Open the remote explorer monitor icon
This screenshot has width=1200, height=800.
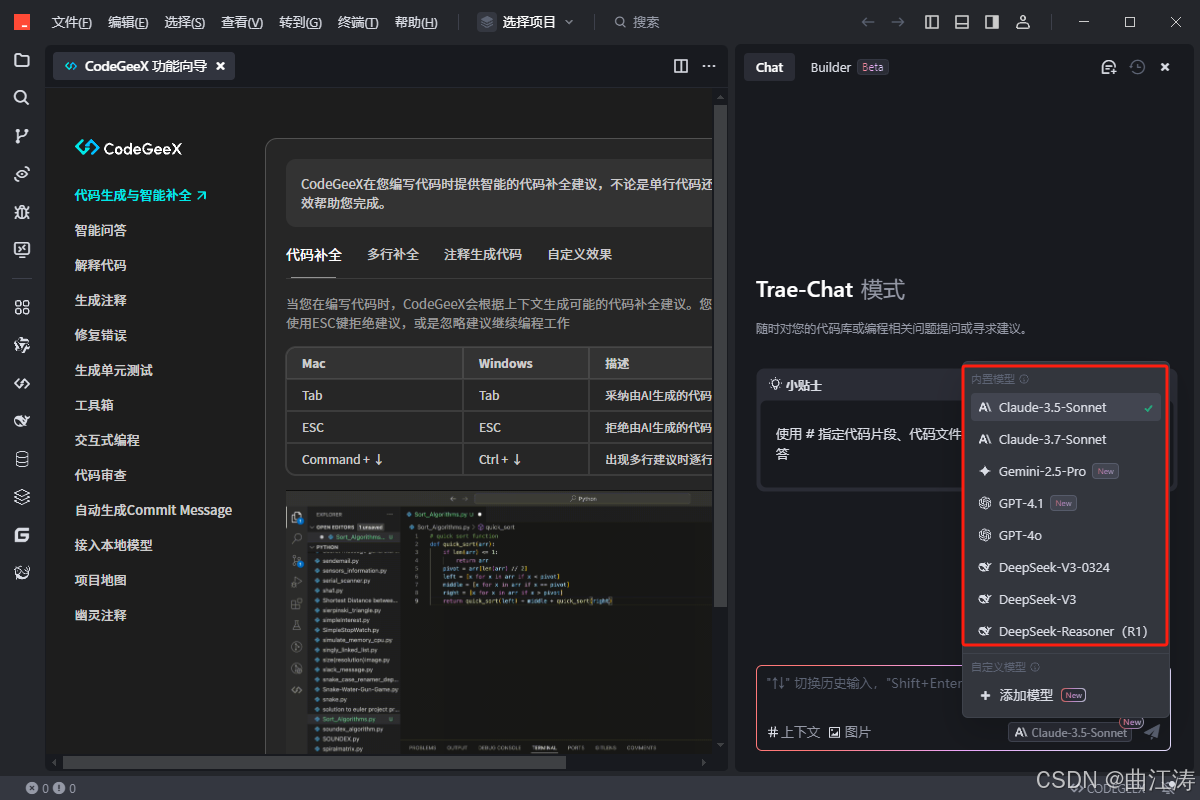[x=22, y=250]
